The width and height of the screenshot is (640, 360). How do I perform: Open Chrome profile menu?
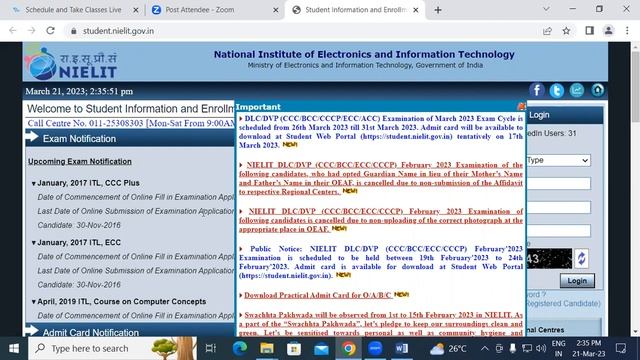pos(608,31)
